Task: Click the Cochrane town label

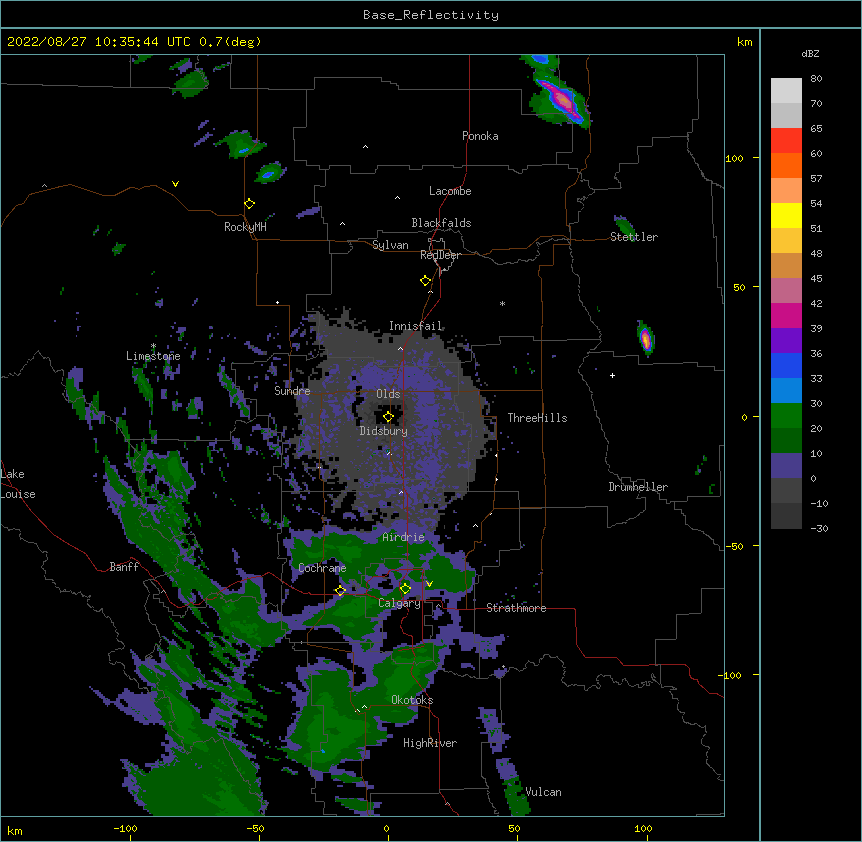Action: tap(322, 568)
